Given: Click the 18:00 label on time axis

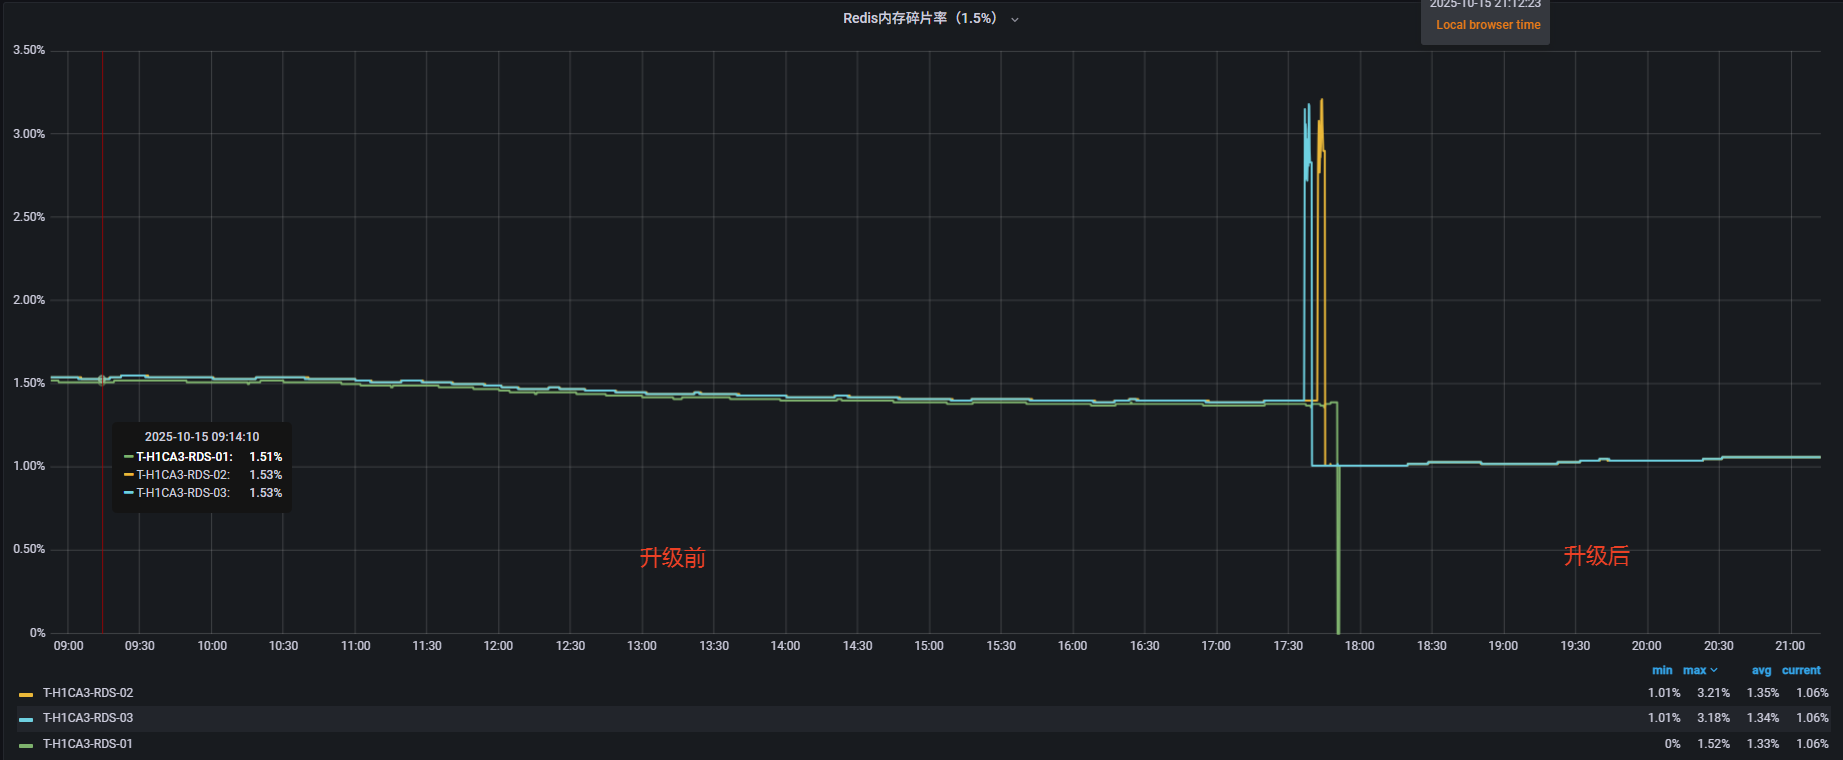Looking at the screenshot, I should click(x=1359, y=646).
